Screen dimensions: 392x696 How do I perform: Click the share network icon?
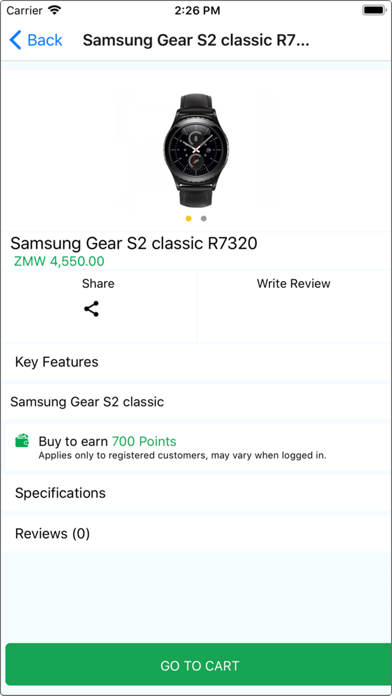click(91, 309)
